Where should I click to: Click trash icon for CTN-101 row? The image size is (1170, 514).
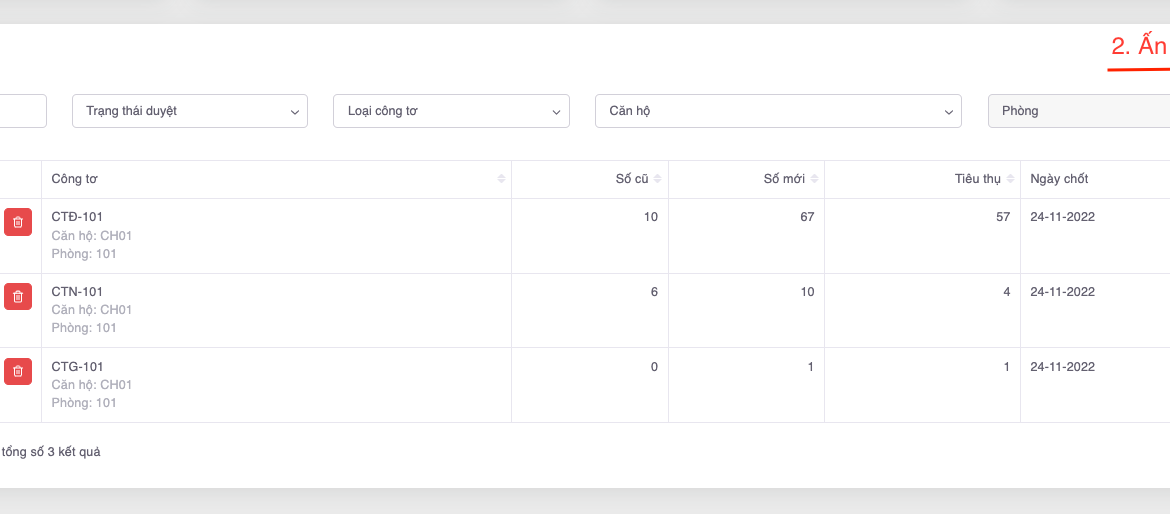pos(18,296)
